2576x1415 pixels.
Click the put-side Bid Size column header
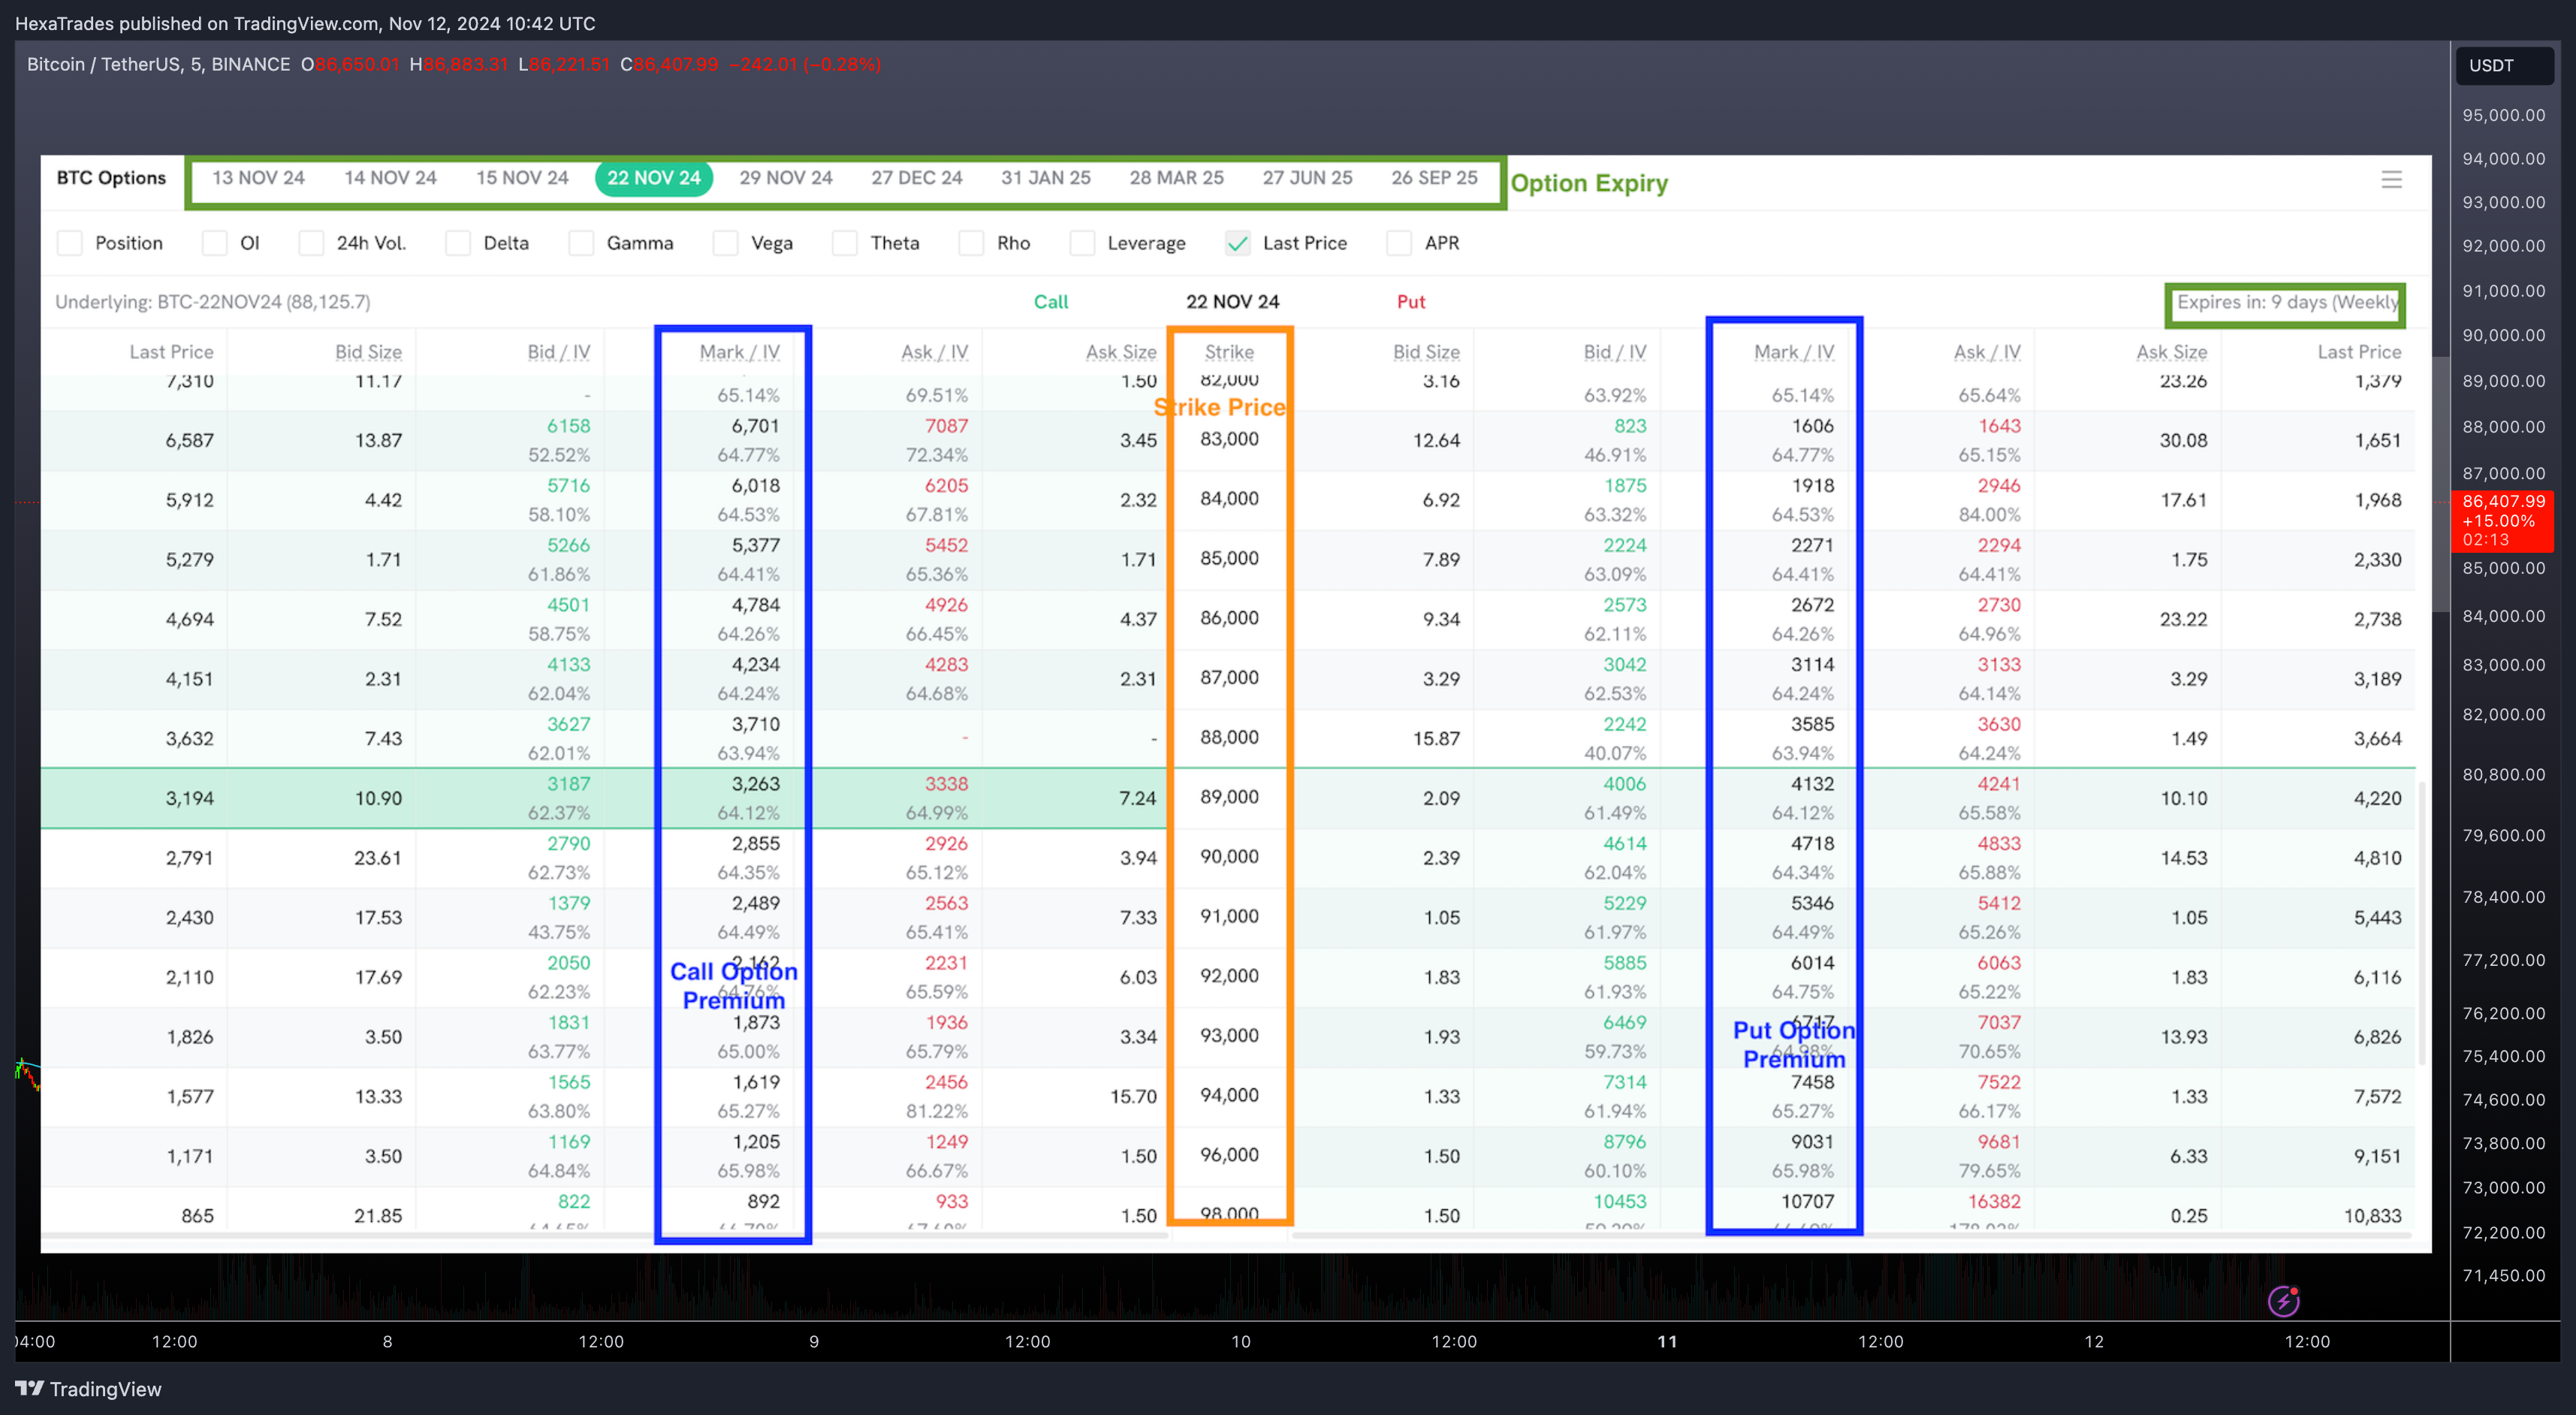click(x=1426, y=352)
